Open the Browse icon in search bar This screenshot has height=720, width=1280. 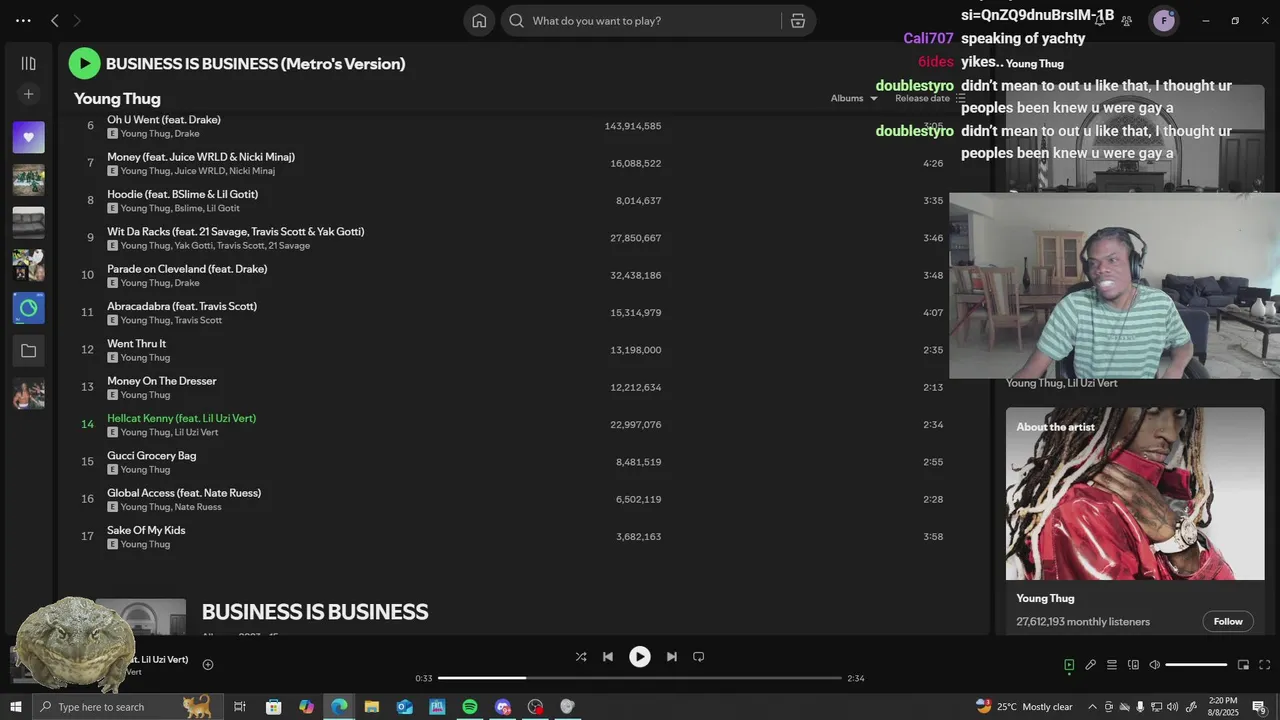[798, 20]
